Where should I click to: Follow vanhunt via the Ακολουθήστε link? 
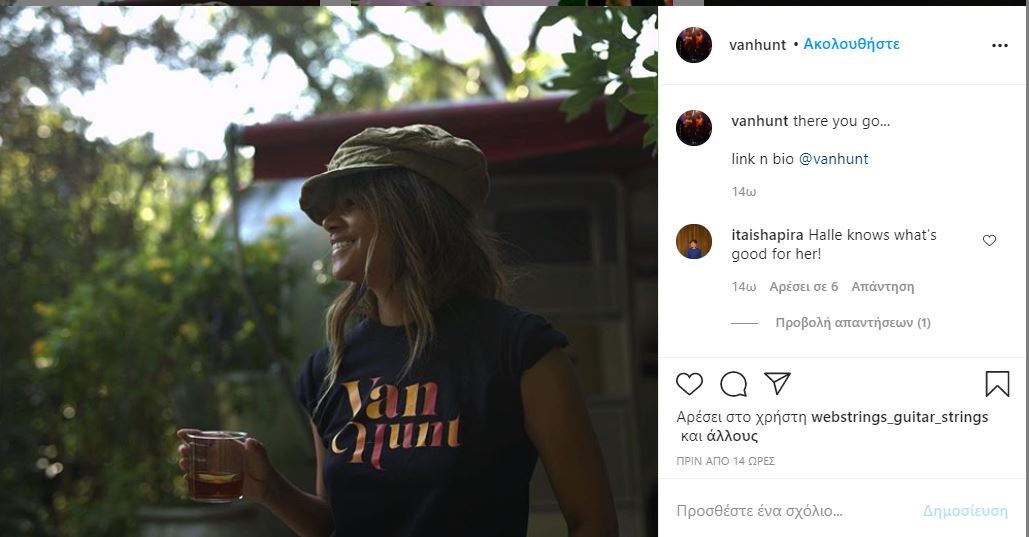[852, 45]
